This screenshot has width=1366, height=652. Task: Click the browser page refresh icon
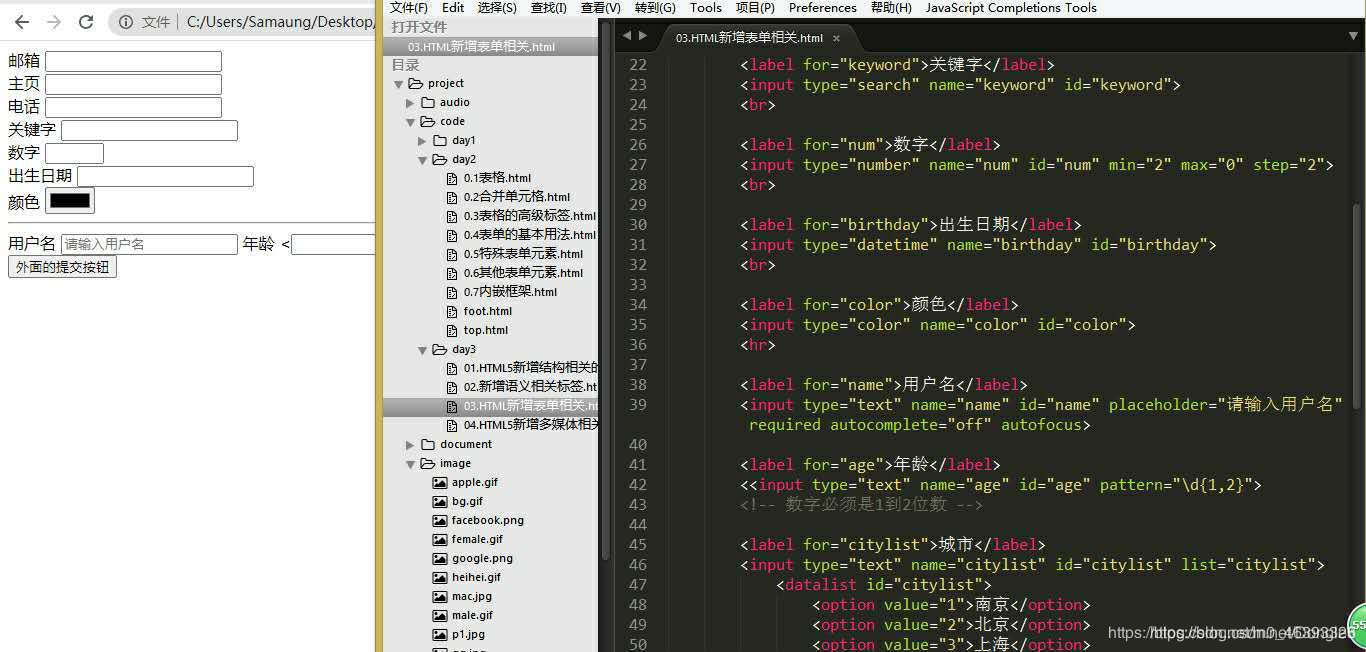tap(89, 21)
